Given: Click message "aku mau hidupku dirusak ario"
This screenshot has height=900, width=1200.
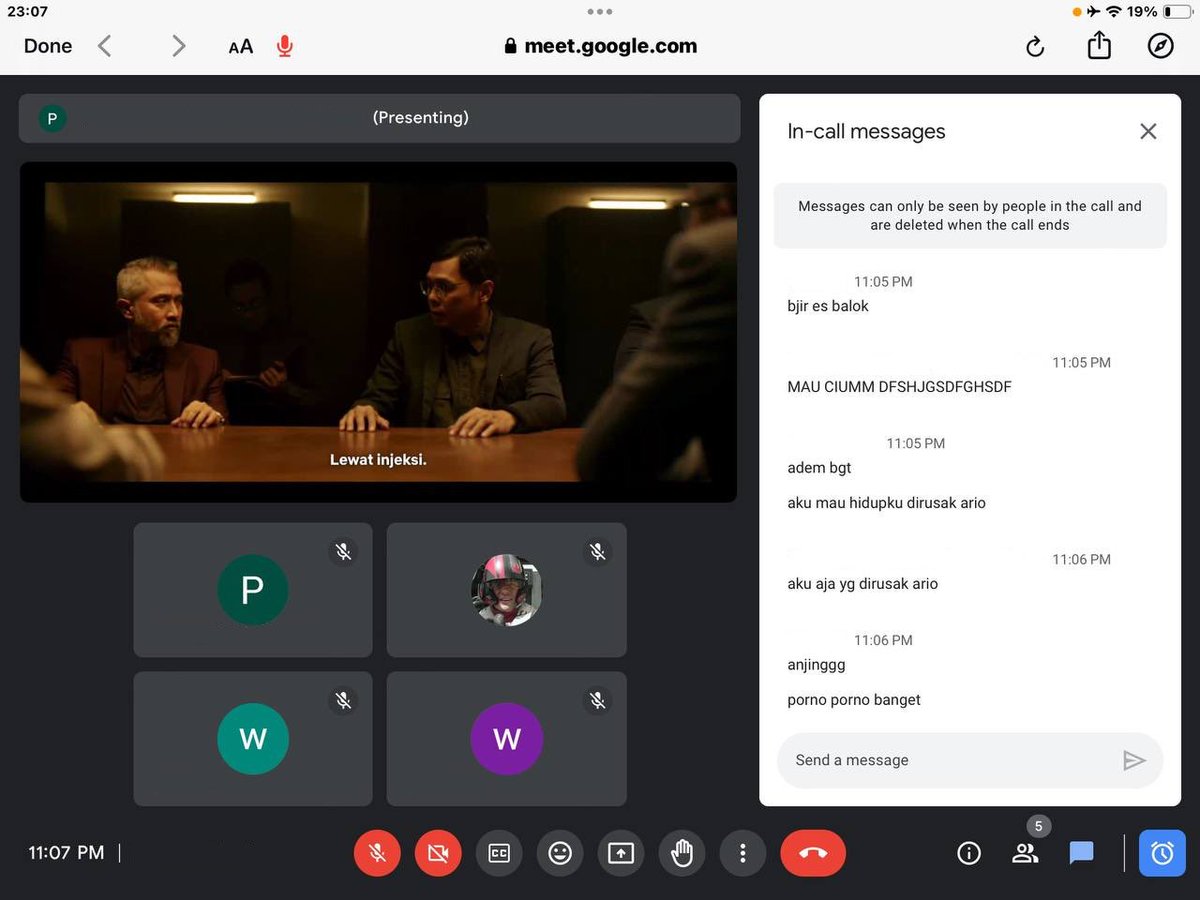Looking at the screenshot, I should (x=887, y=503).
